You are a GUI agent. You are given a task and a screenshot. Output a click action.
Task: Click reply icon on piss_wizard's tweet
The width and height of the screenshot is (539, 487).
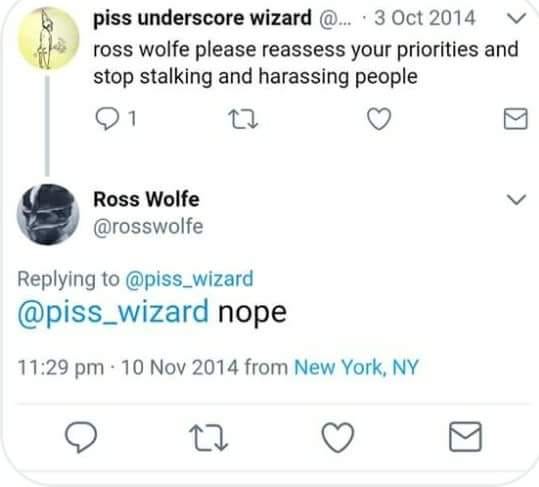107,119
